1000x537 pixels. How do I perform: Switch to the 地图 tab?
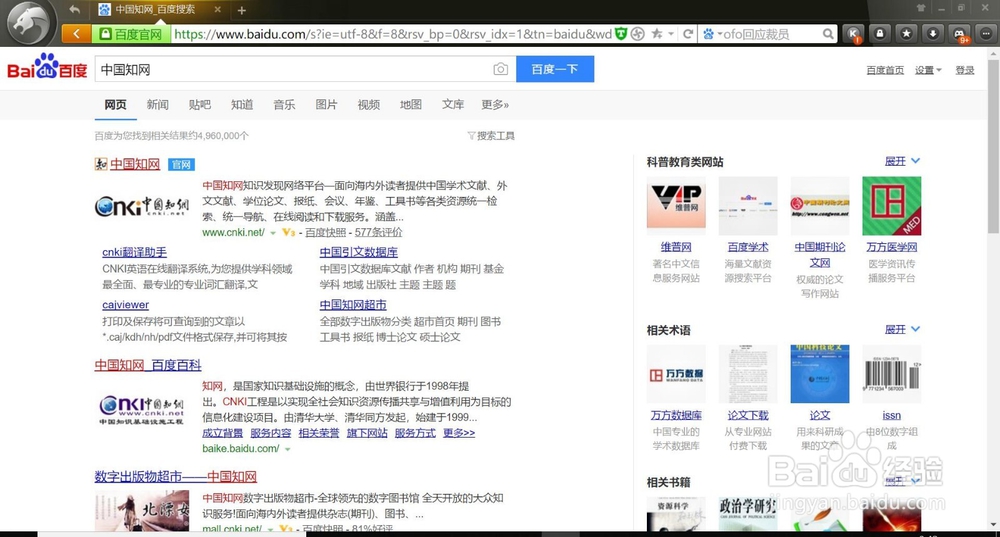(411, 105)
